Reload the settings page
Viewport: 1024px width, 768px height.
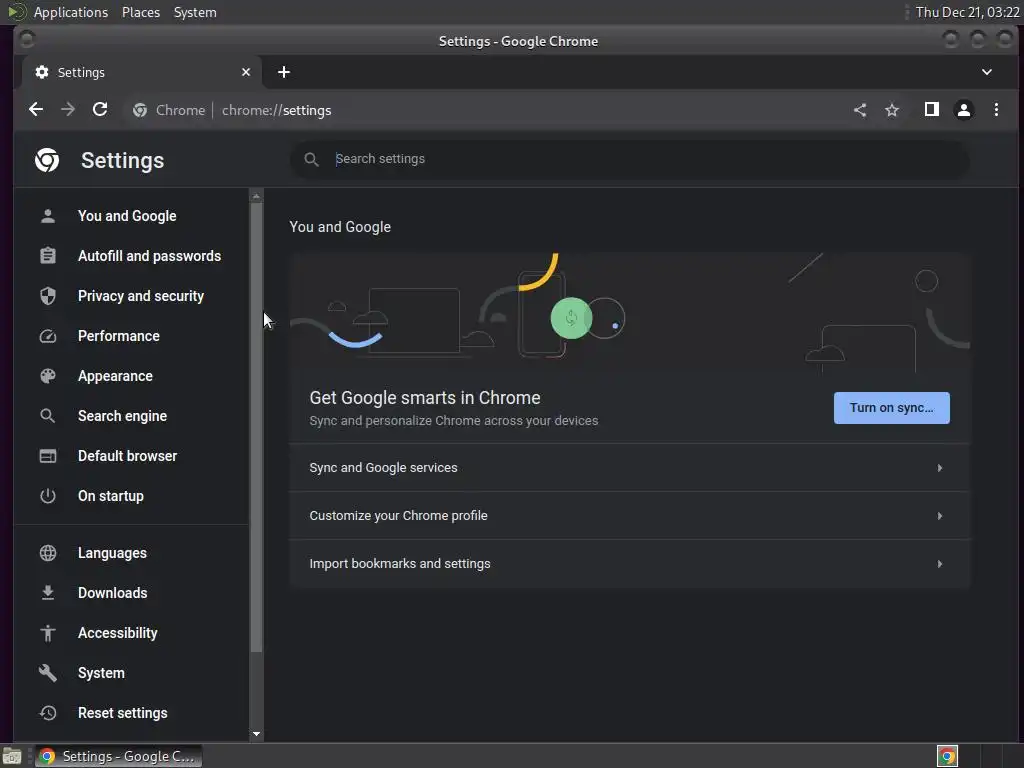pos(100,110)
